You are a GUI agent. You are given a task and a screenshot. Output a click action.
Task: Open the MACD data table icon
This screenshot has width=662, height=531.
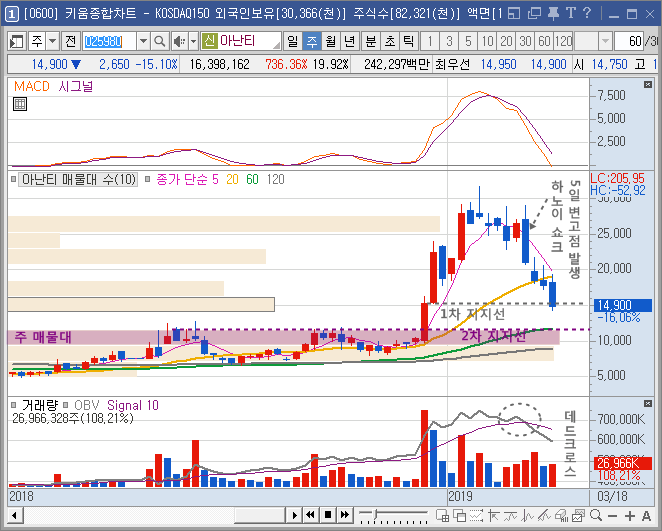(x=20, y=104)
